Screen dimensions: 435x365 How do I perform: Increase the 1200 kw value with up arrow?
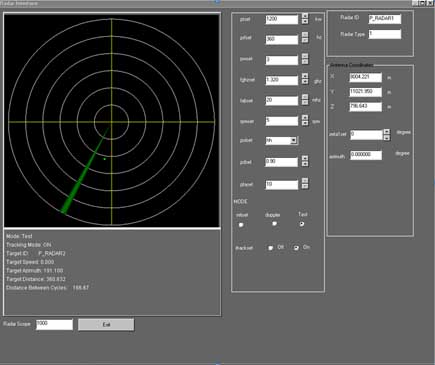(305, 16)
